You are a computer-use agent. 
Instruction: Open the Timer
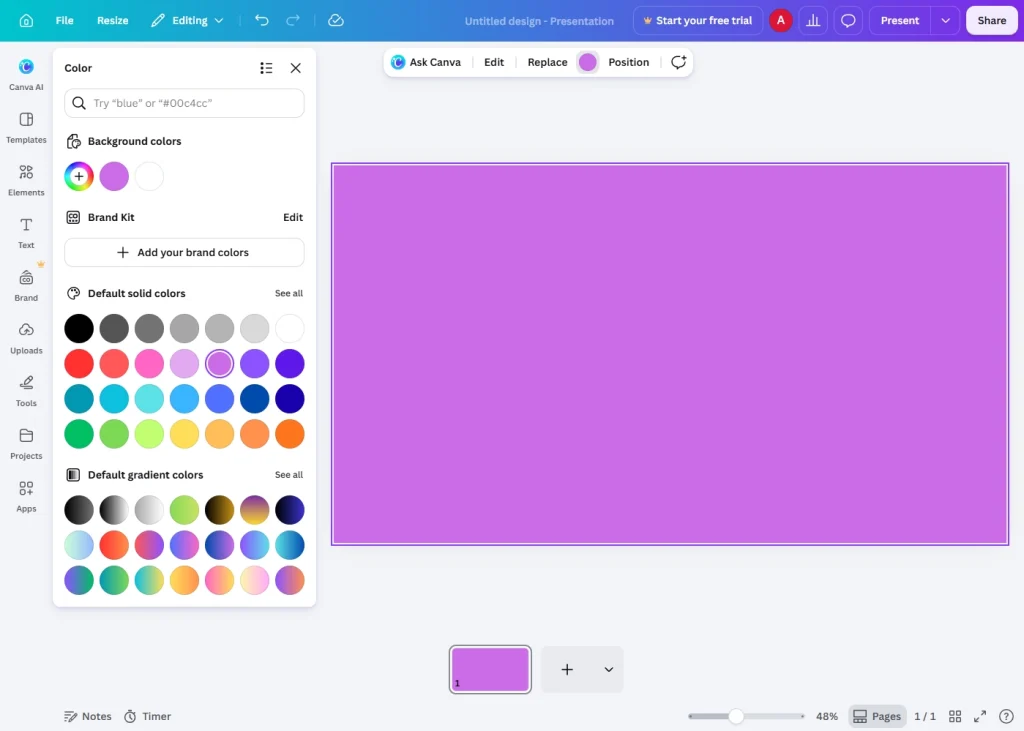pos(148,717)
